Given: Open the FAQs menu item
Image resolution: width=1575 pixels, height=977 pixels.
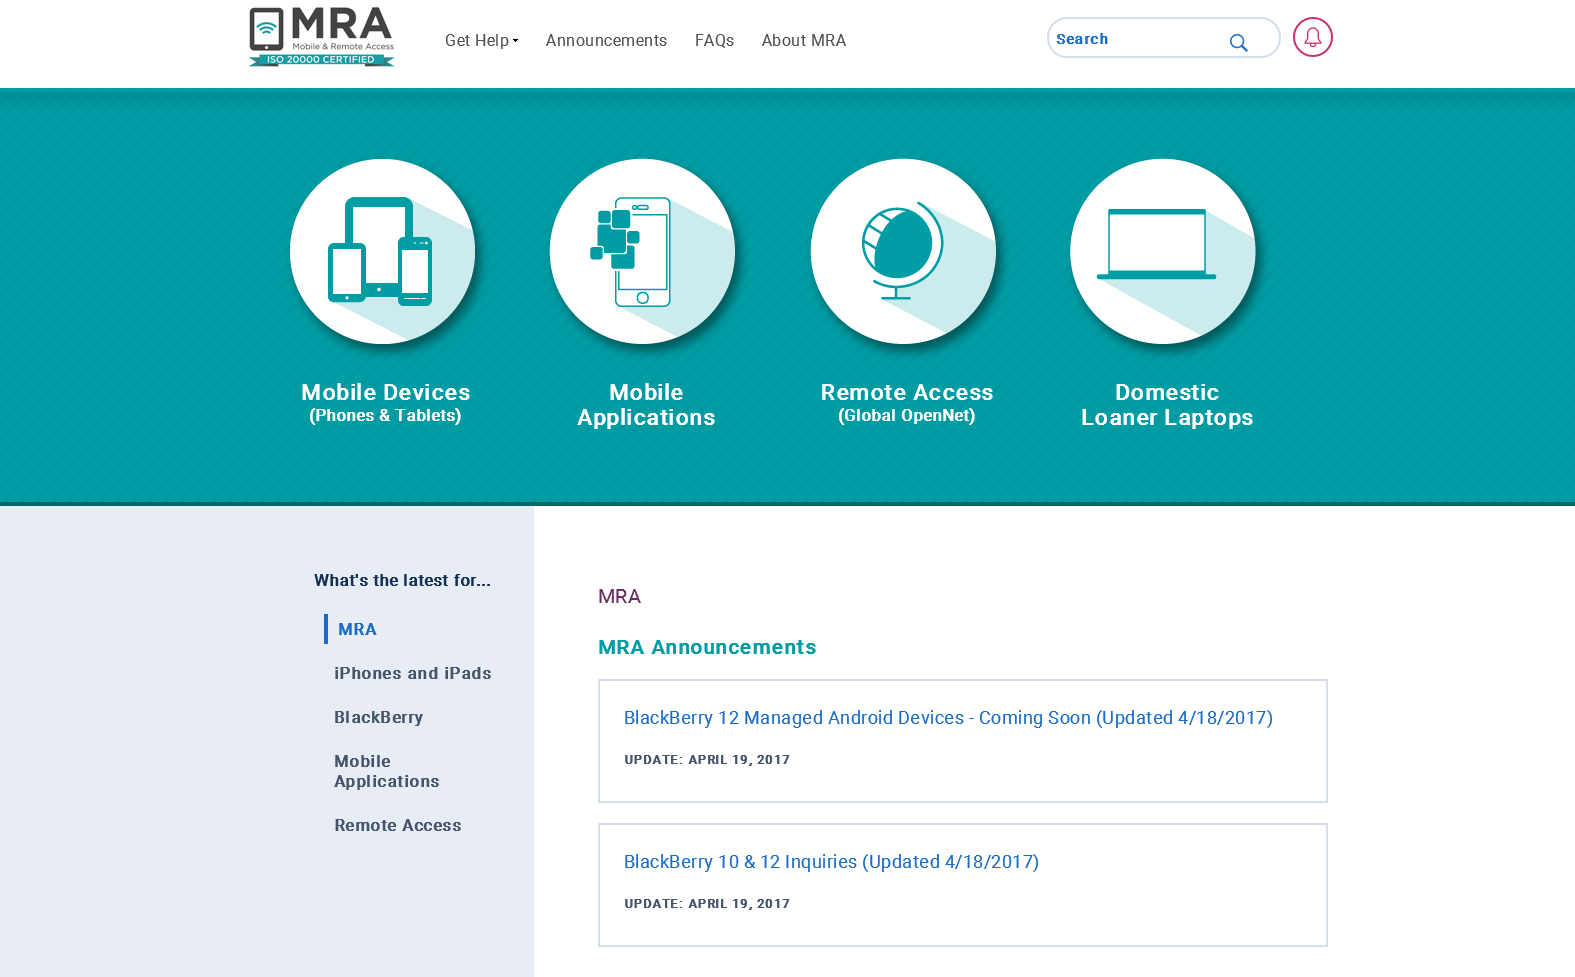Looking at the screenshot, I should [714, 41].
